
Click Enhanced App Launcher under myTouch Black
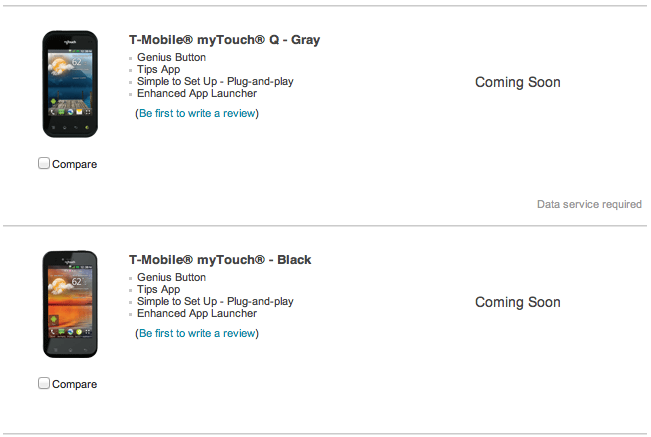click(x=197, y=313)
